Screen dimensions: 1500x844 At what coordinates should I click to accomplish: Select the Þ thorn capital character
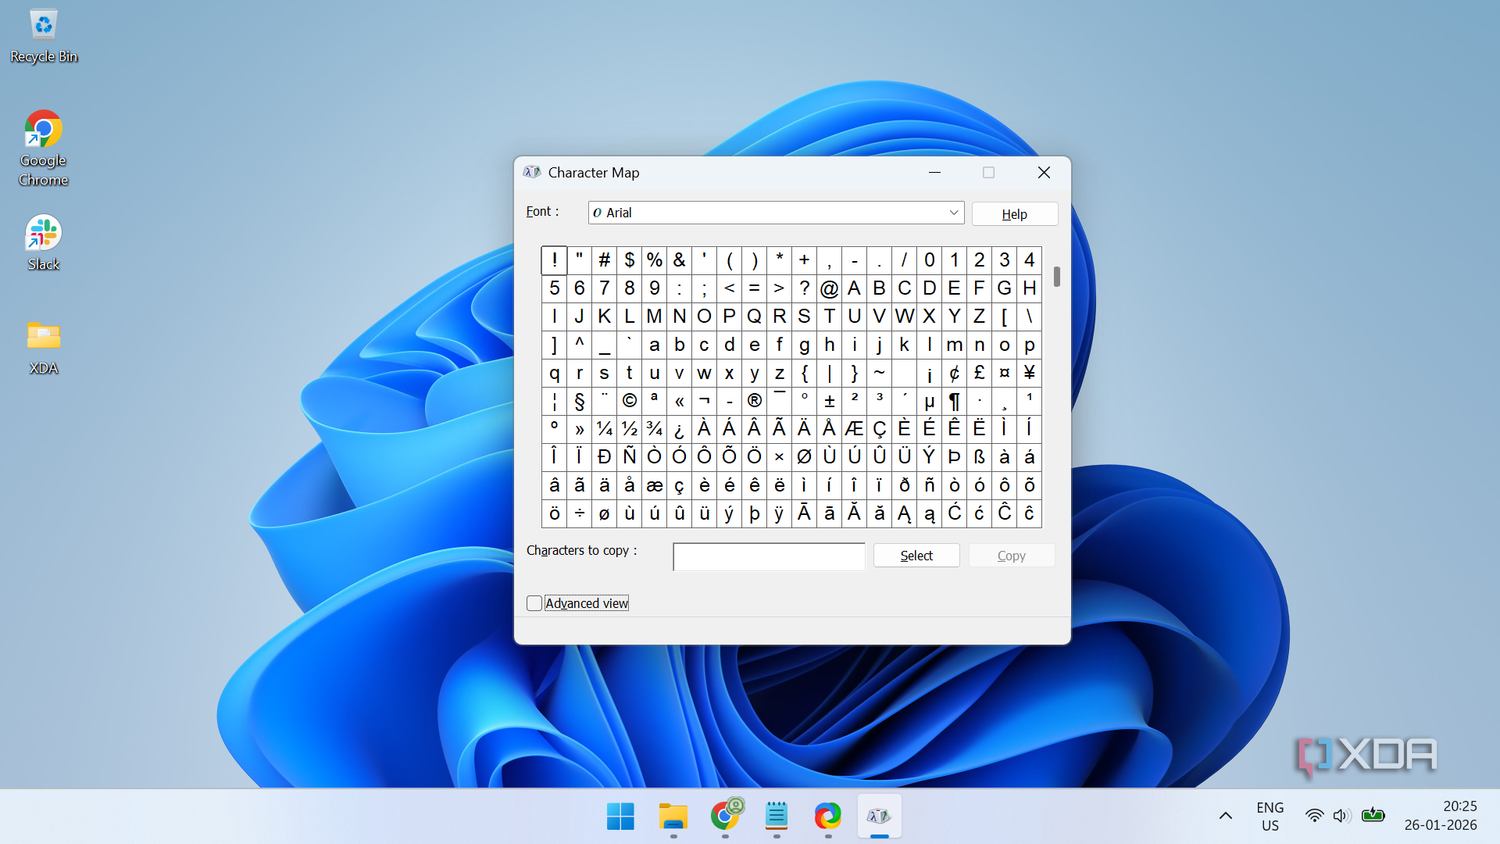954,457
